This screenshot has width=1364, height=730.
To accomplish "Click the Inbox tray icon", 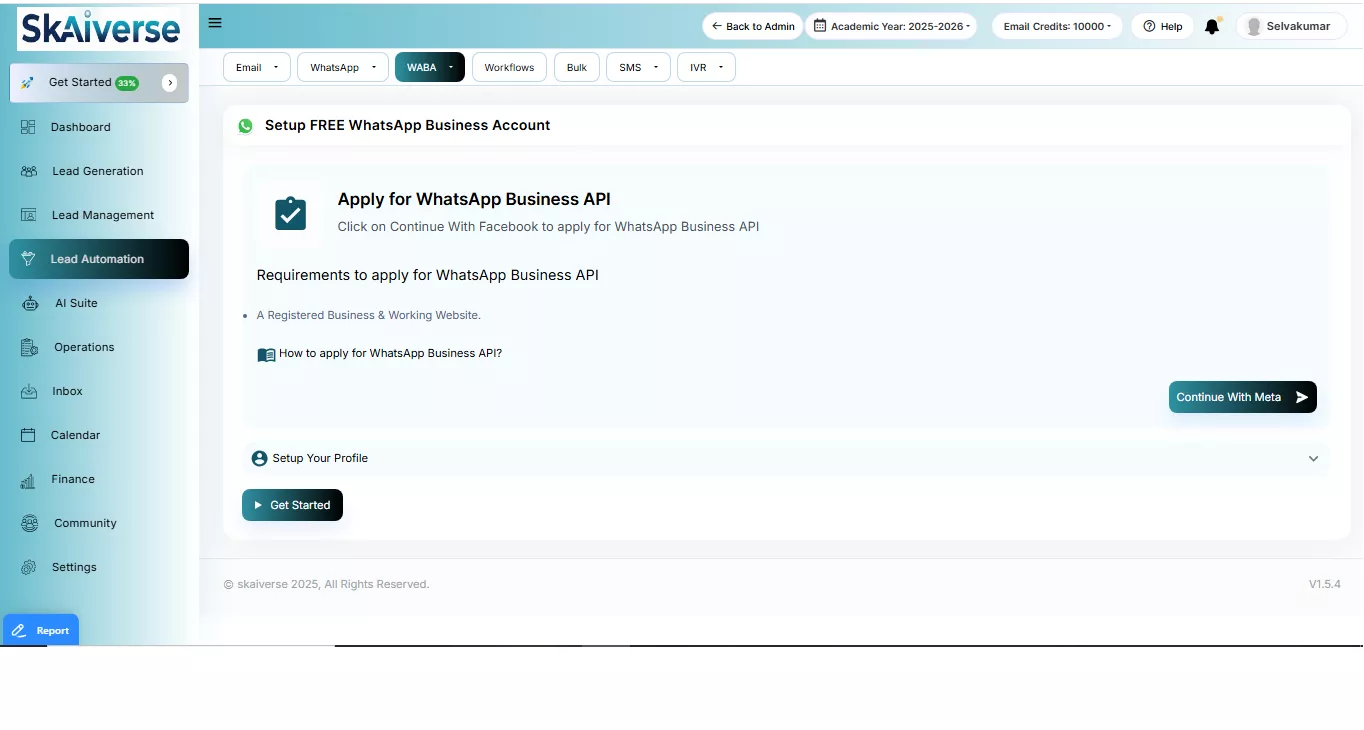I will pos(29,391).
